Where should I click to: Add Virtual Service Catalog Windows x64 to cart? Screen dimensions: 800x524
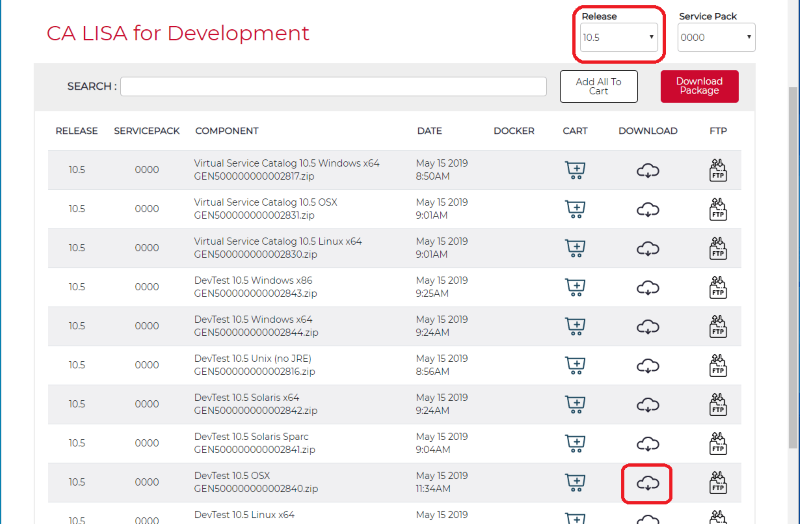[575, 170]
